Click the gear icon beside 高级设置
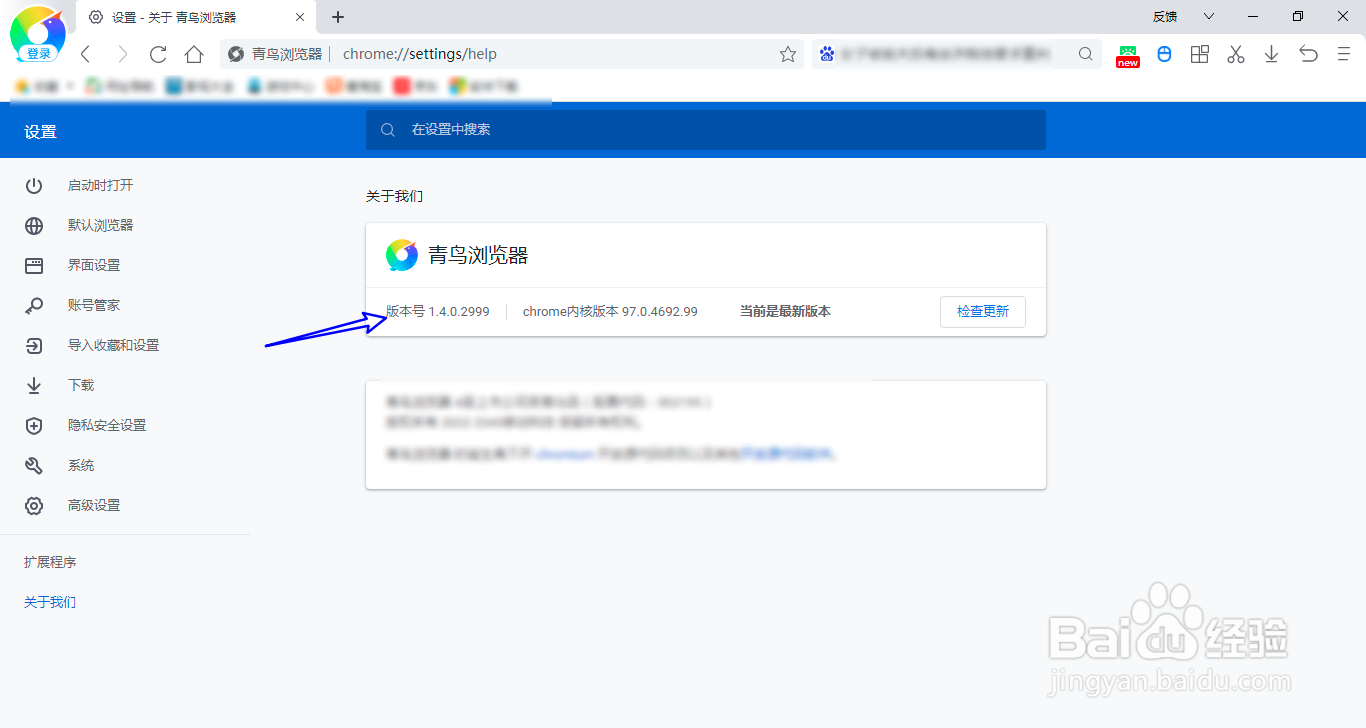This screenshot has width=1366, height=728. point(34,505)
